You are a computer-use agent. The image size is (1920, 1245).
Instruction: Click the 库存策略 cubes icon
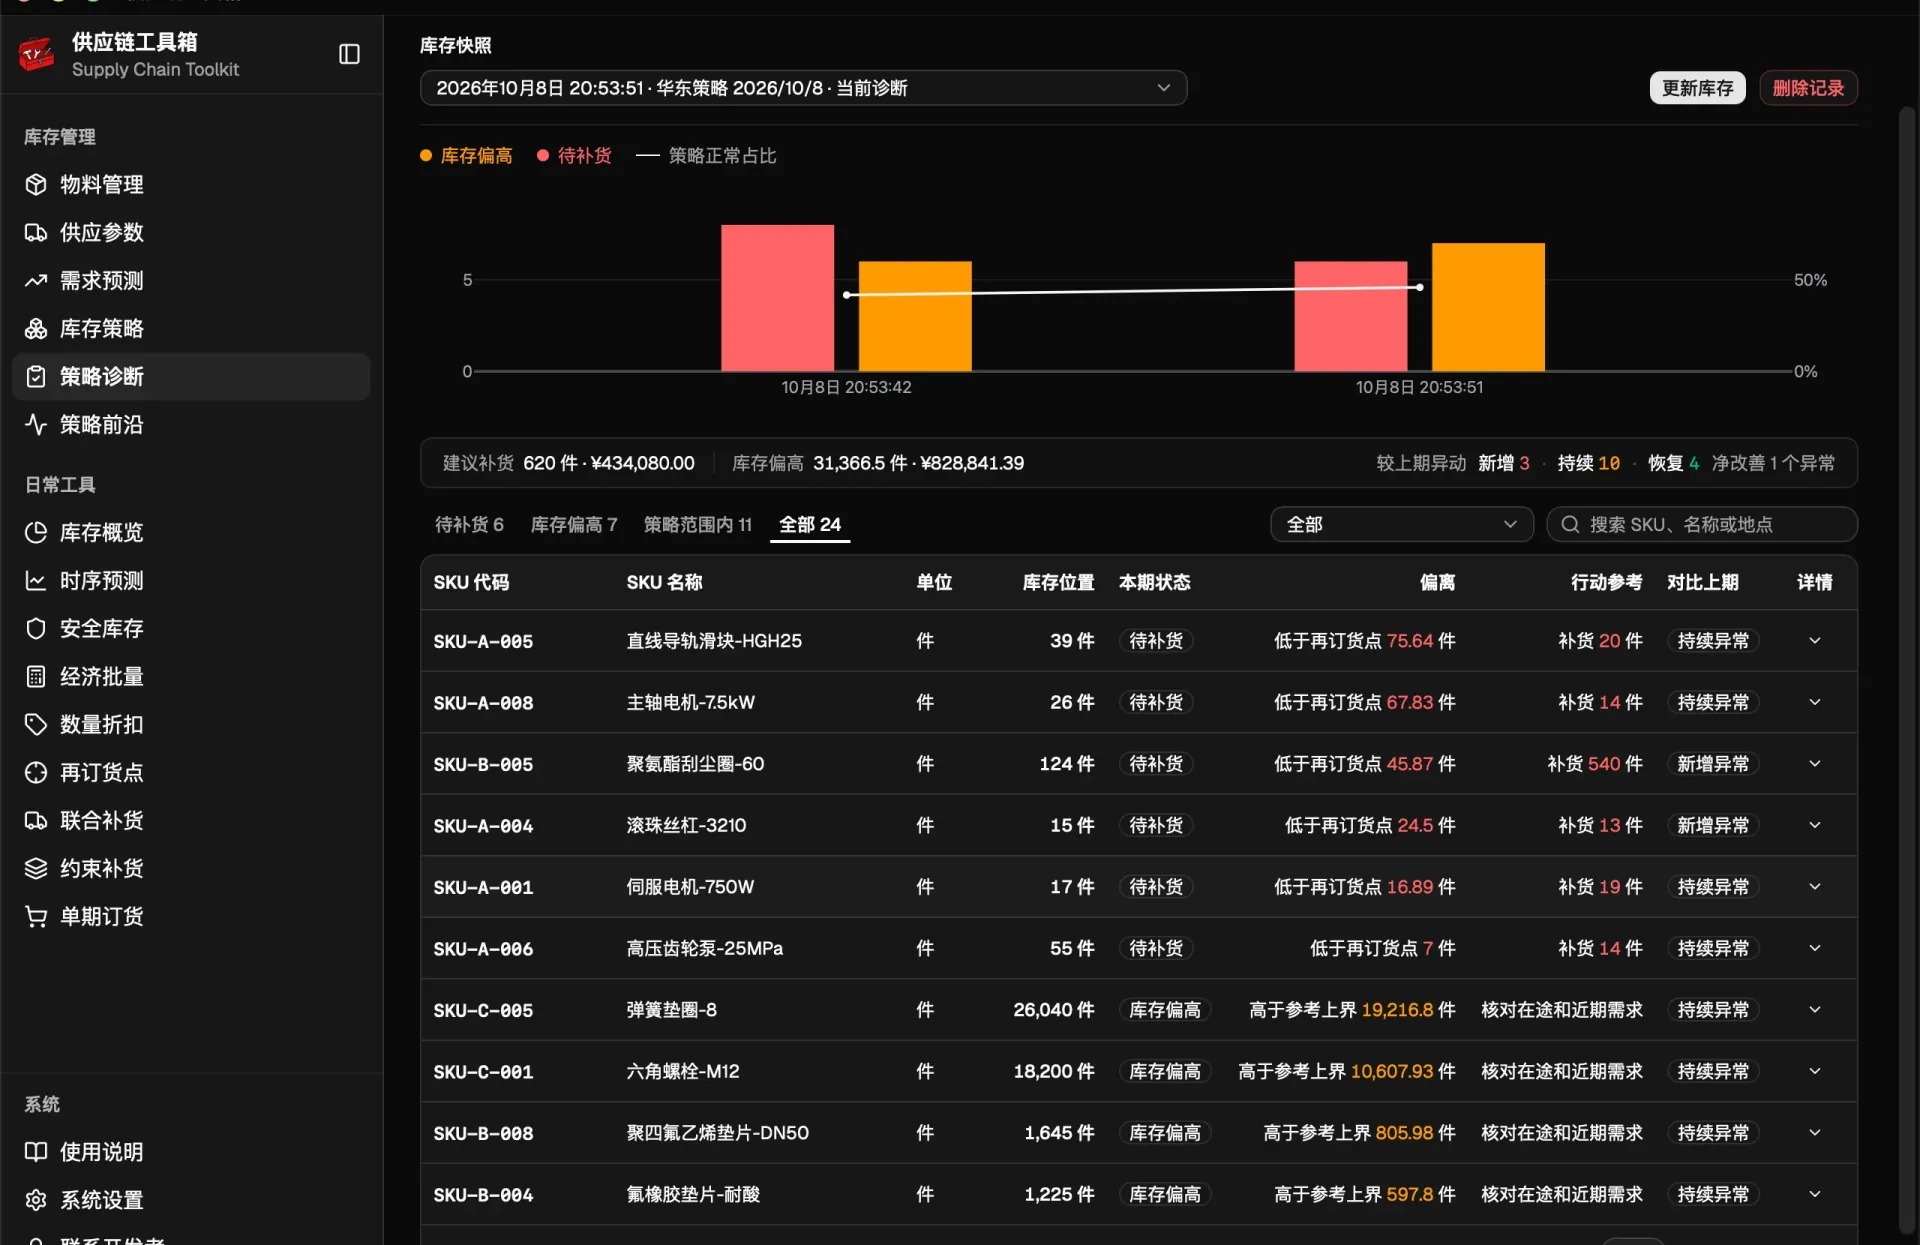tap(36, 328)
